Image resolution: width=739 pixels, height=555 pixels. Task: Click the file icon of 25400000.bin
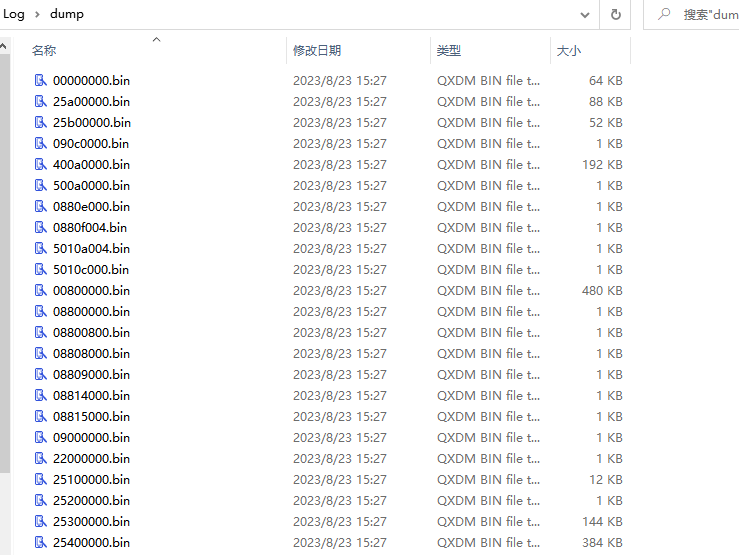coord(41,543)
